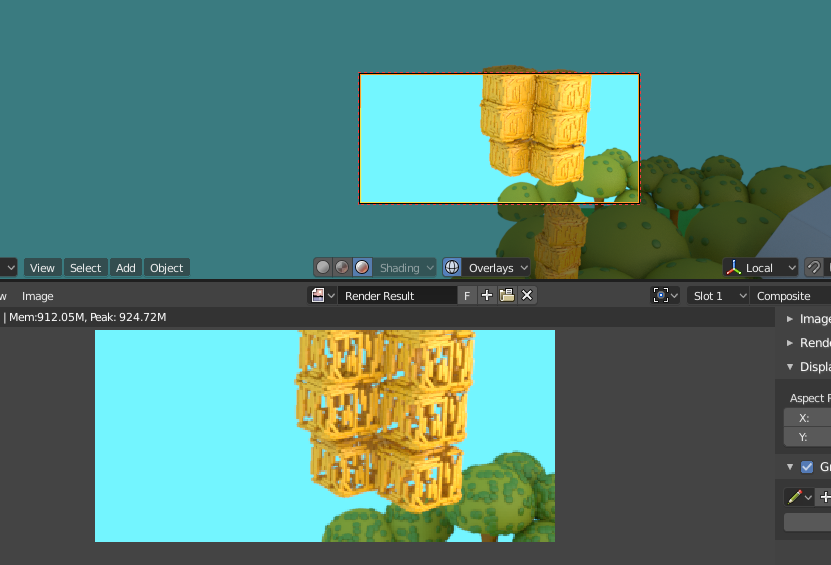831x565 pixels.
Task: Open the Add menu
Action: click(126, 268)
